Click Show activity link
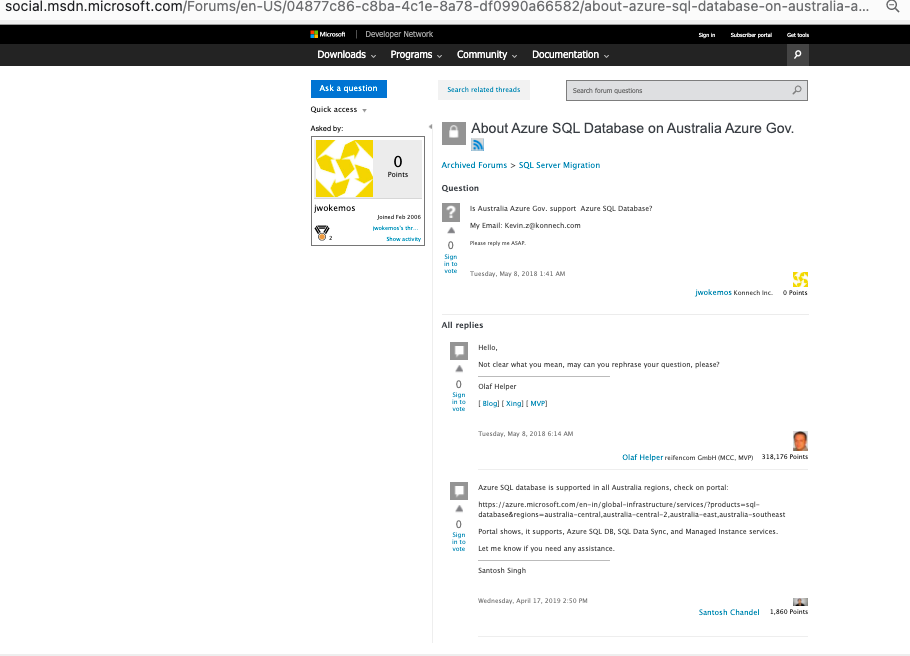 point(403,239)
